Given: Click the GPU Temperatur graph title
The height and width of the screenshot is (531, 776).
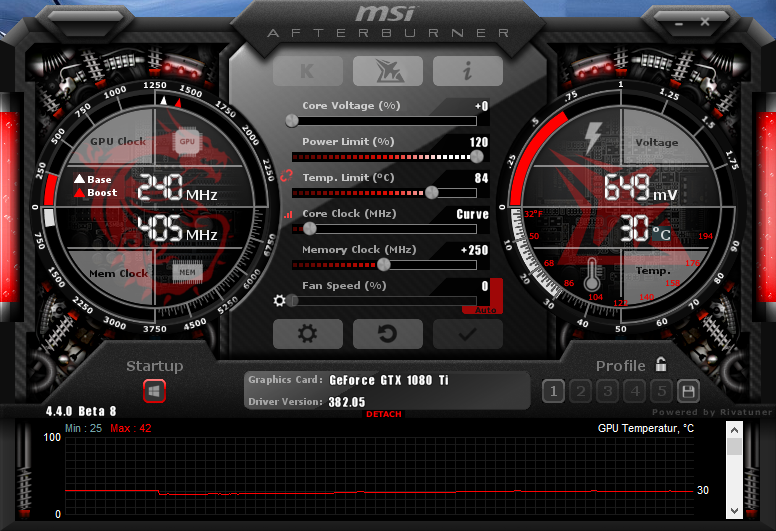Looking at the screenshot, I should pos(645,428).
